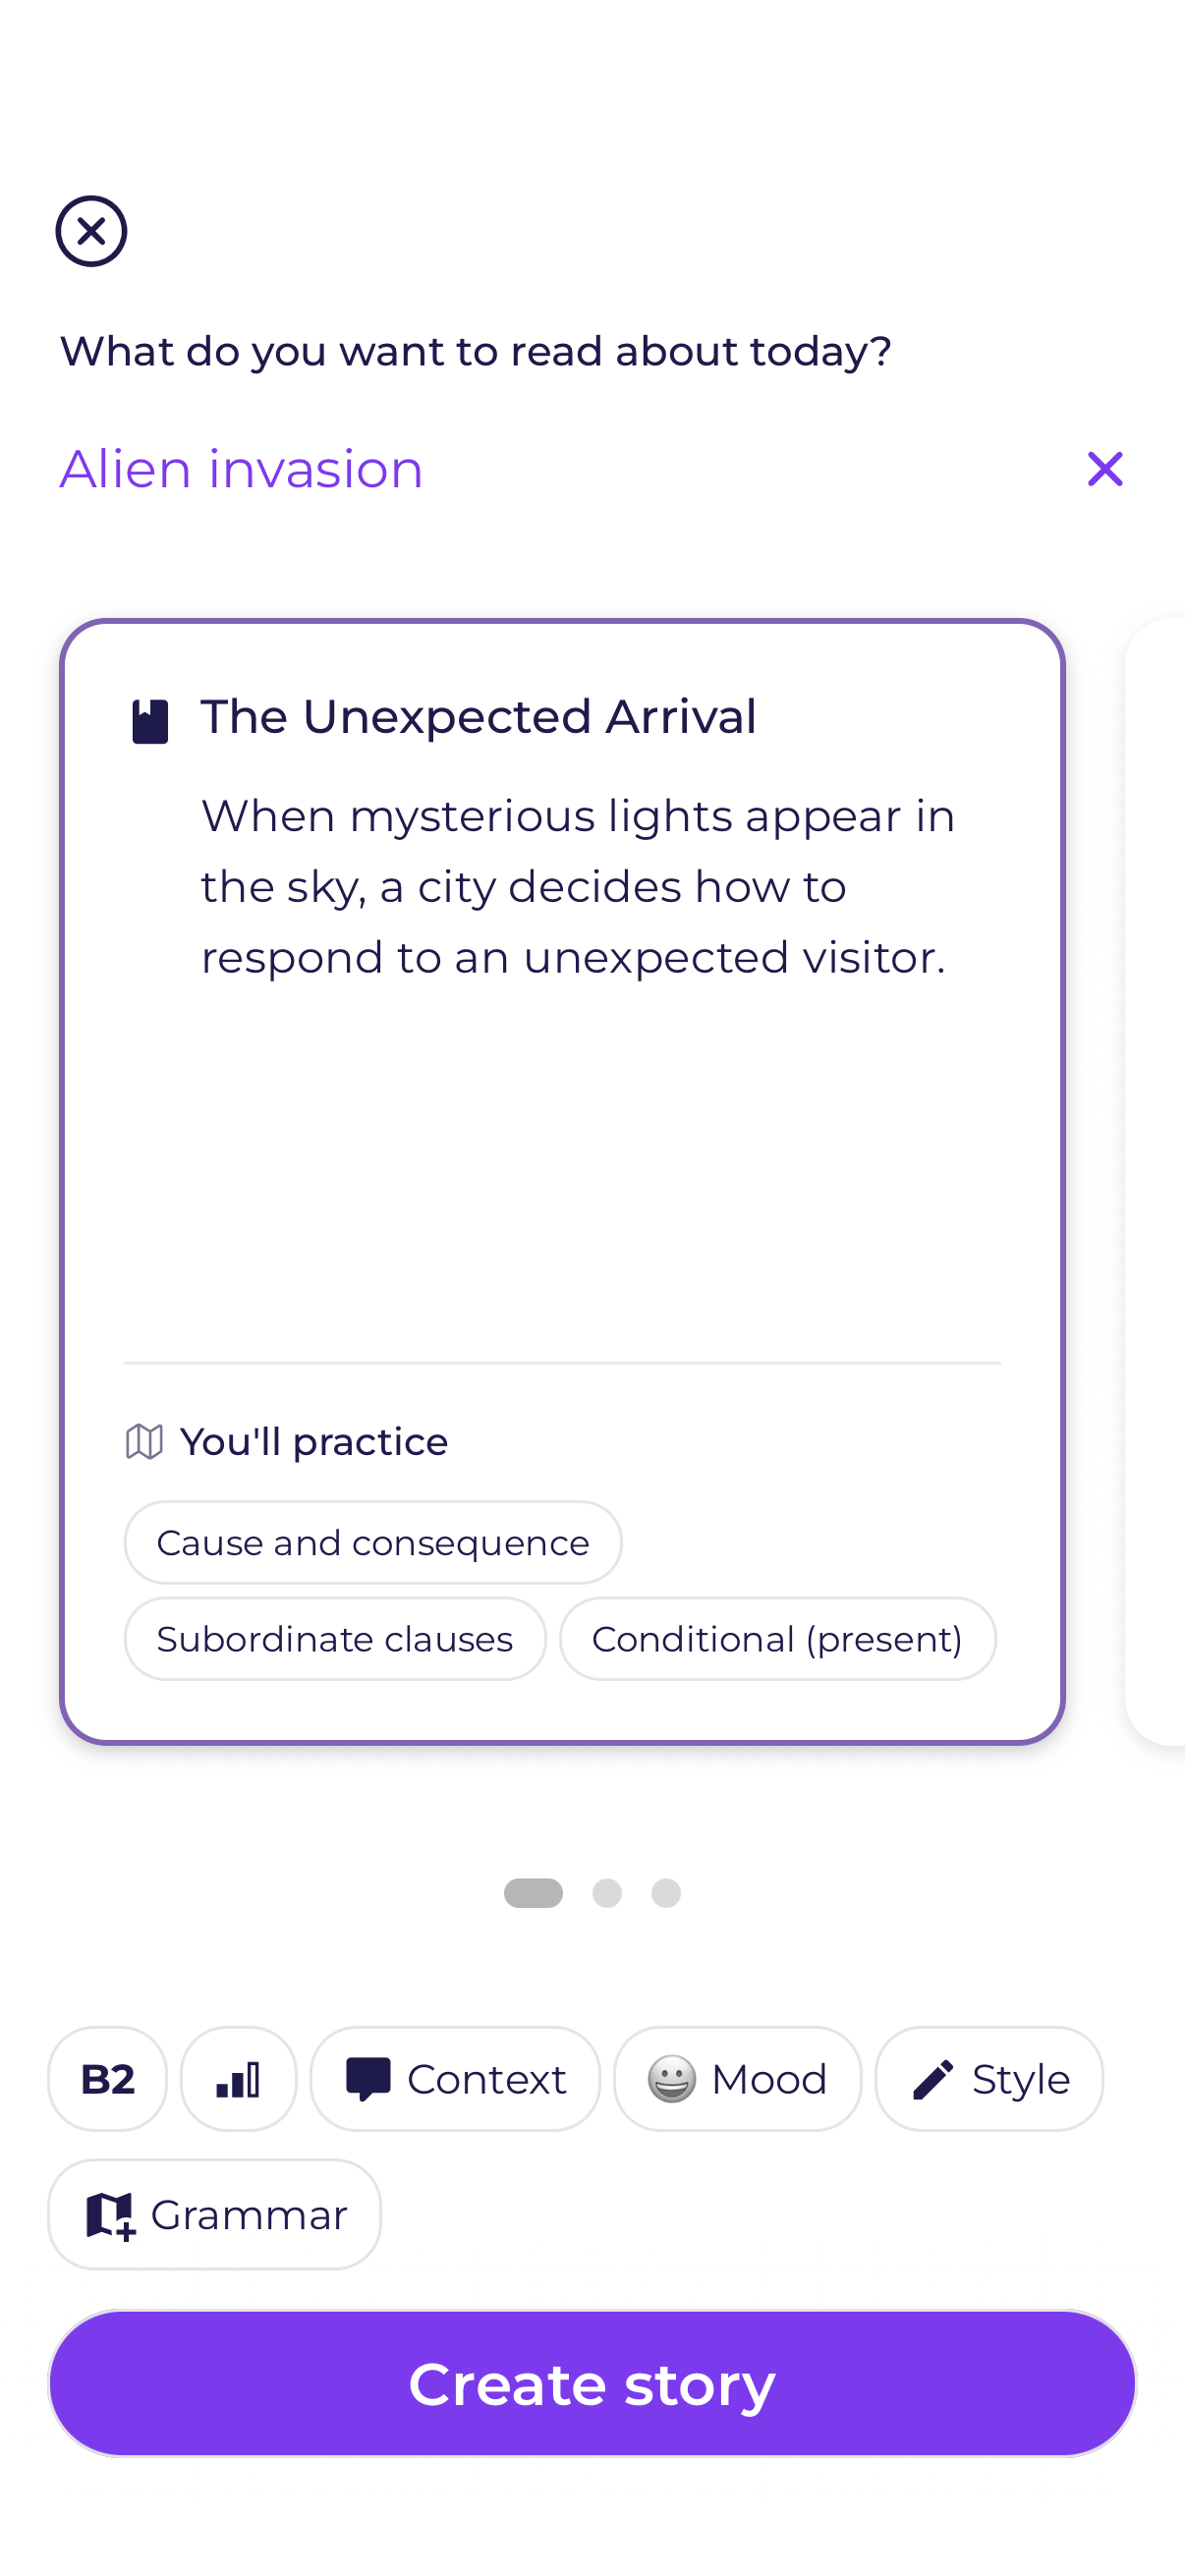Toggle the Subordinate clauses practice tag
Screen dimensions: 1185x2576
[334, 1638]
